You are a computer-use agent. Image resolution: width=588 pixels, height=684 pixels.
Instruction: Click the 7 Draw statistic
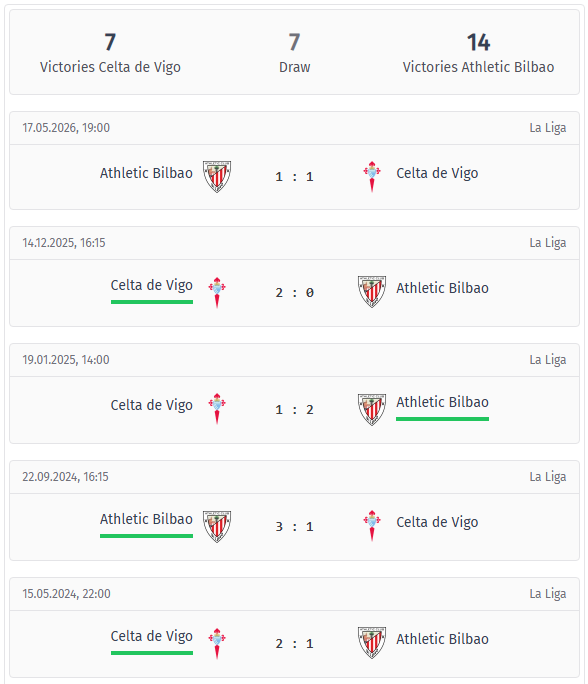point(294,53)
